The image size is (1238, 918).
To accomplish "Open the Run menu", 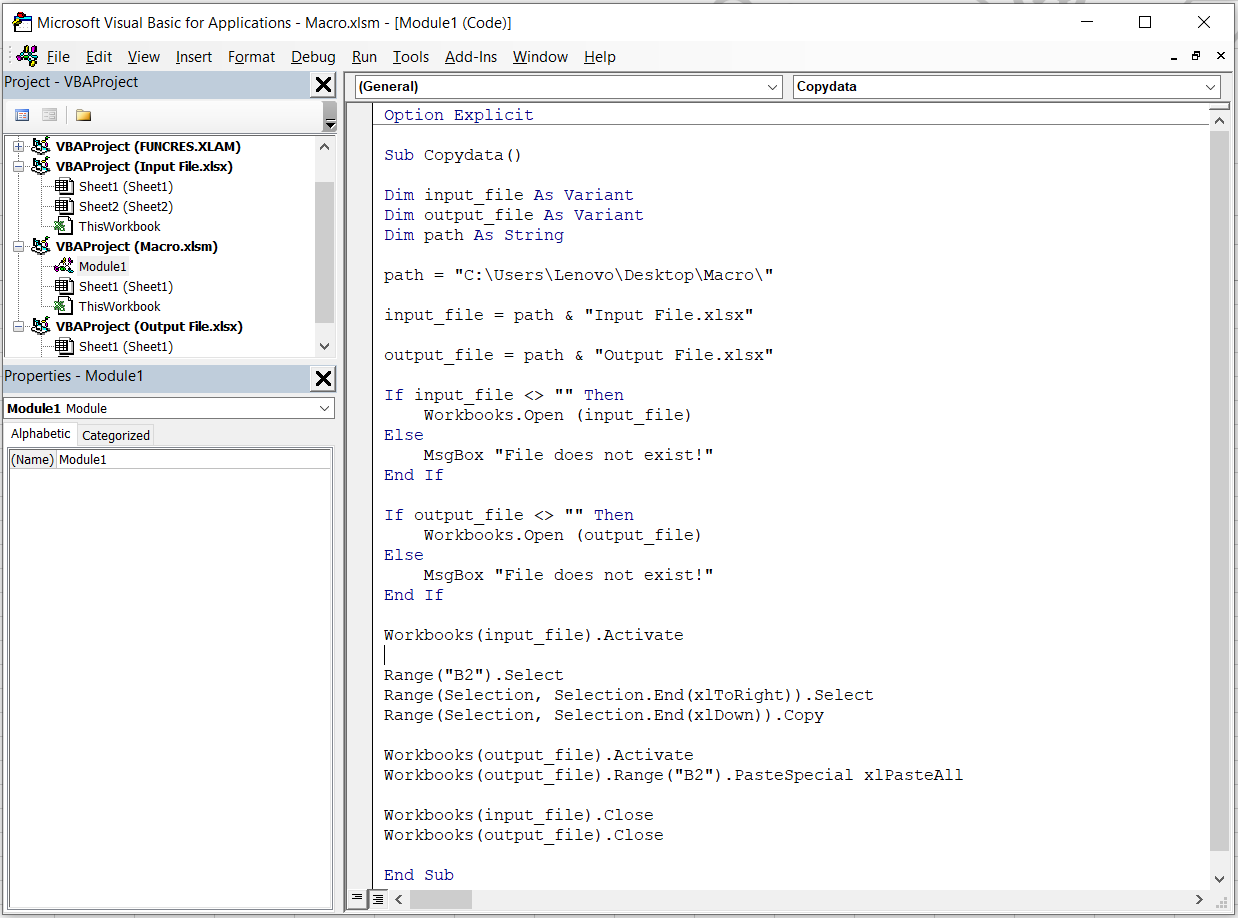I will (x=364, y=57).
